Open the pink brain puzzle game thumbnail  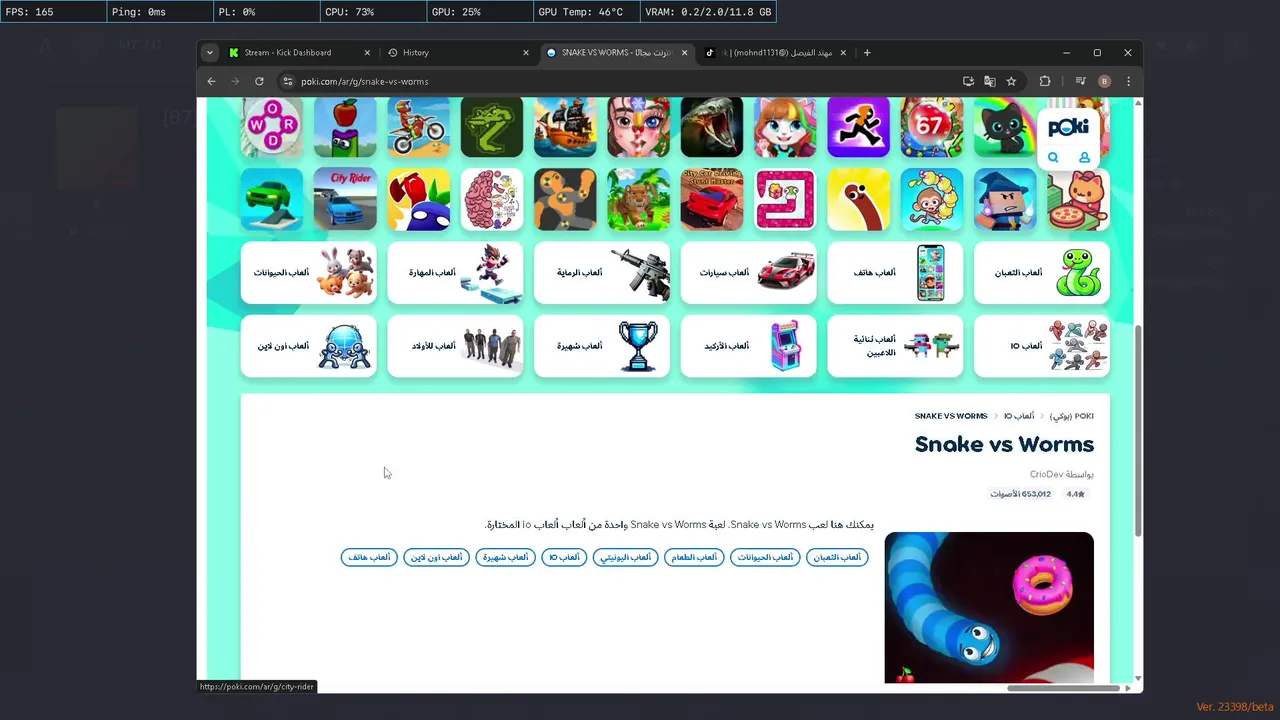[492, 199]
